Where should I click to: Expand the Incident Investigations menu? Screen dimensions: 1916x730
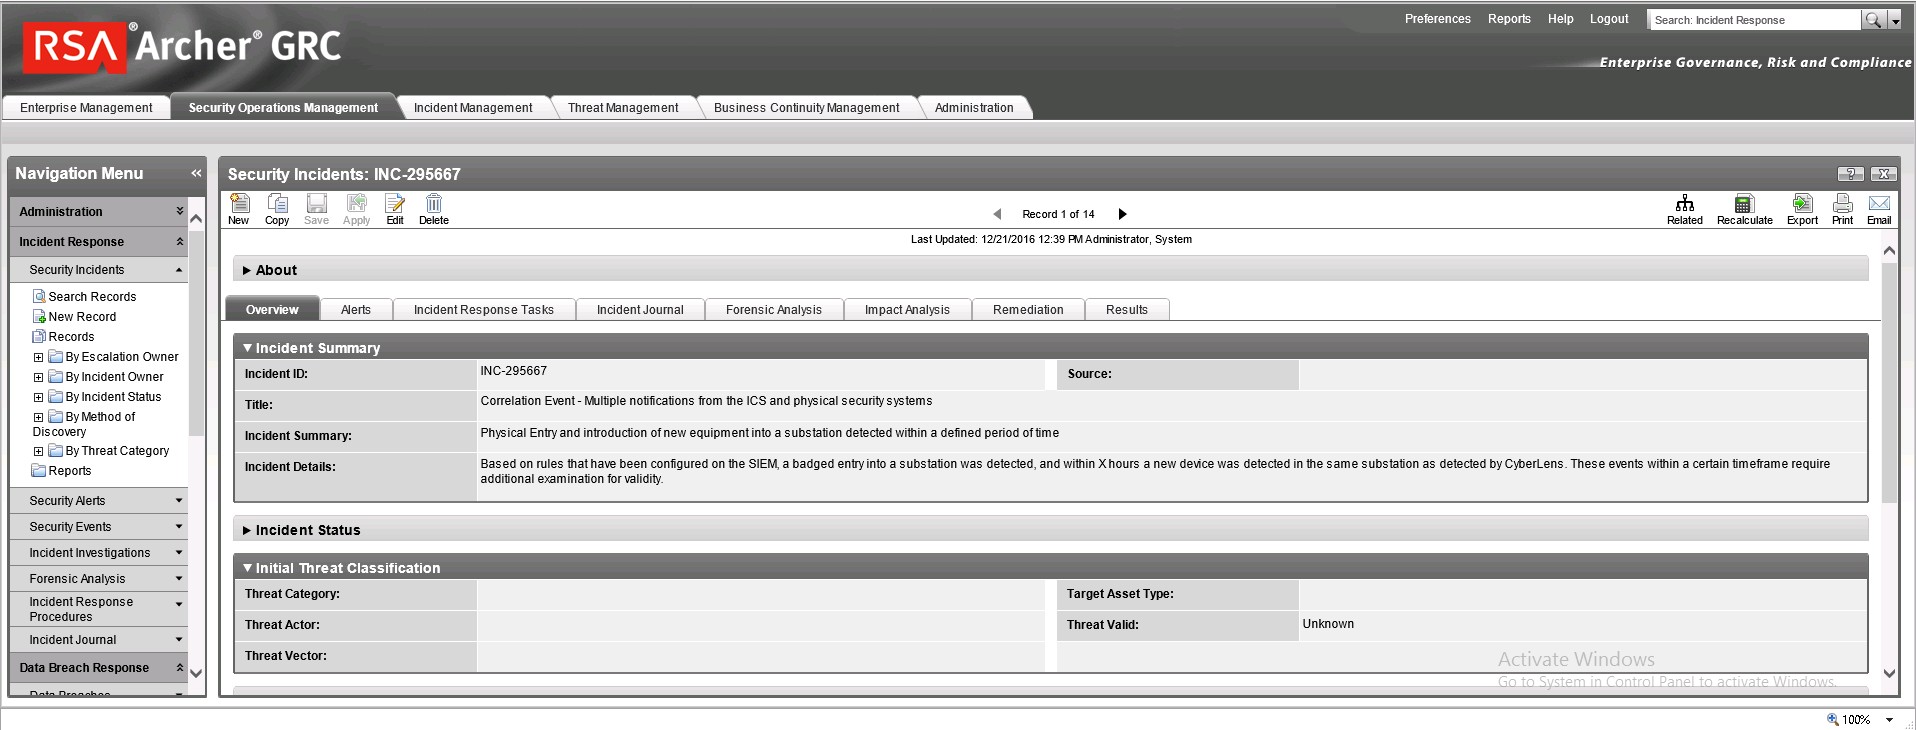tap(179, 553)
